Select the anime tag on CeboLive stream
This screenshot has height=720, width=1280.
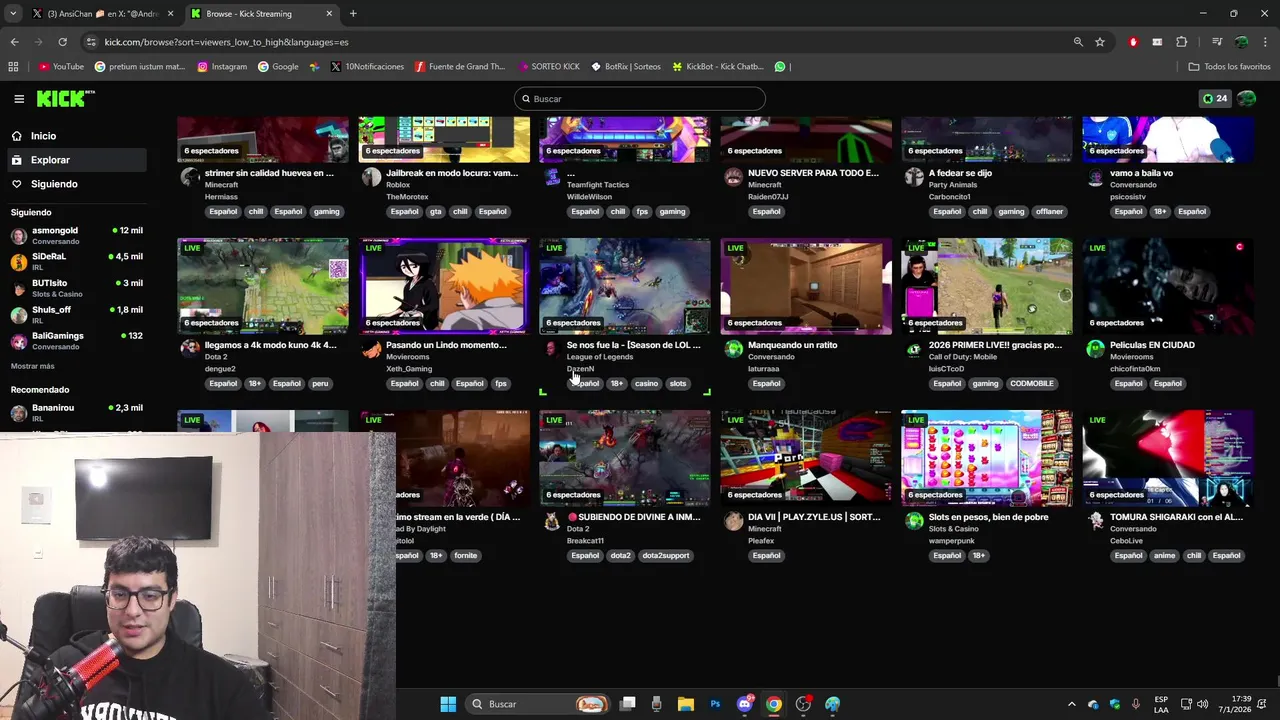tap(1164, 556)
